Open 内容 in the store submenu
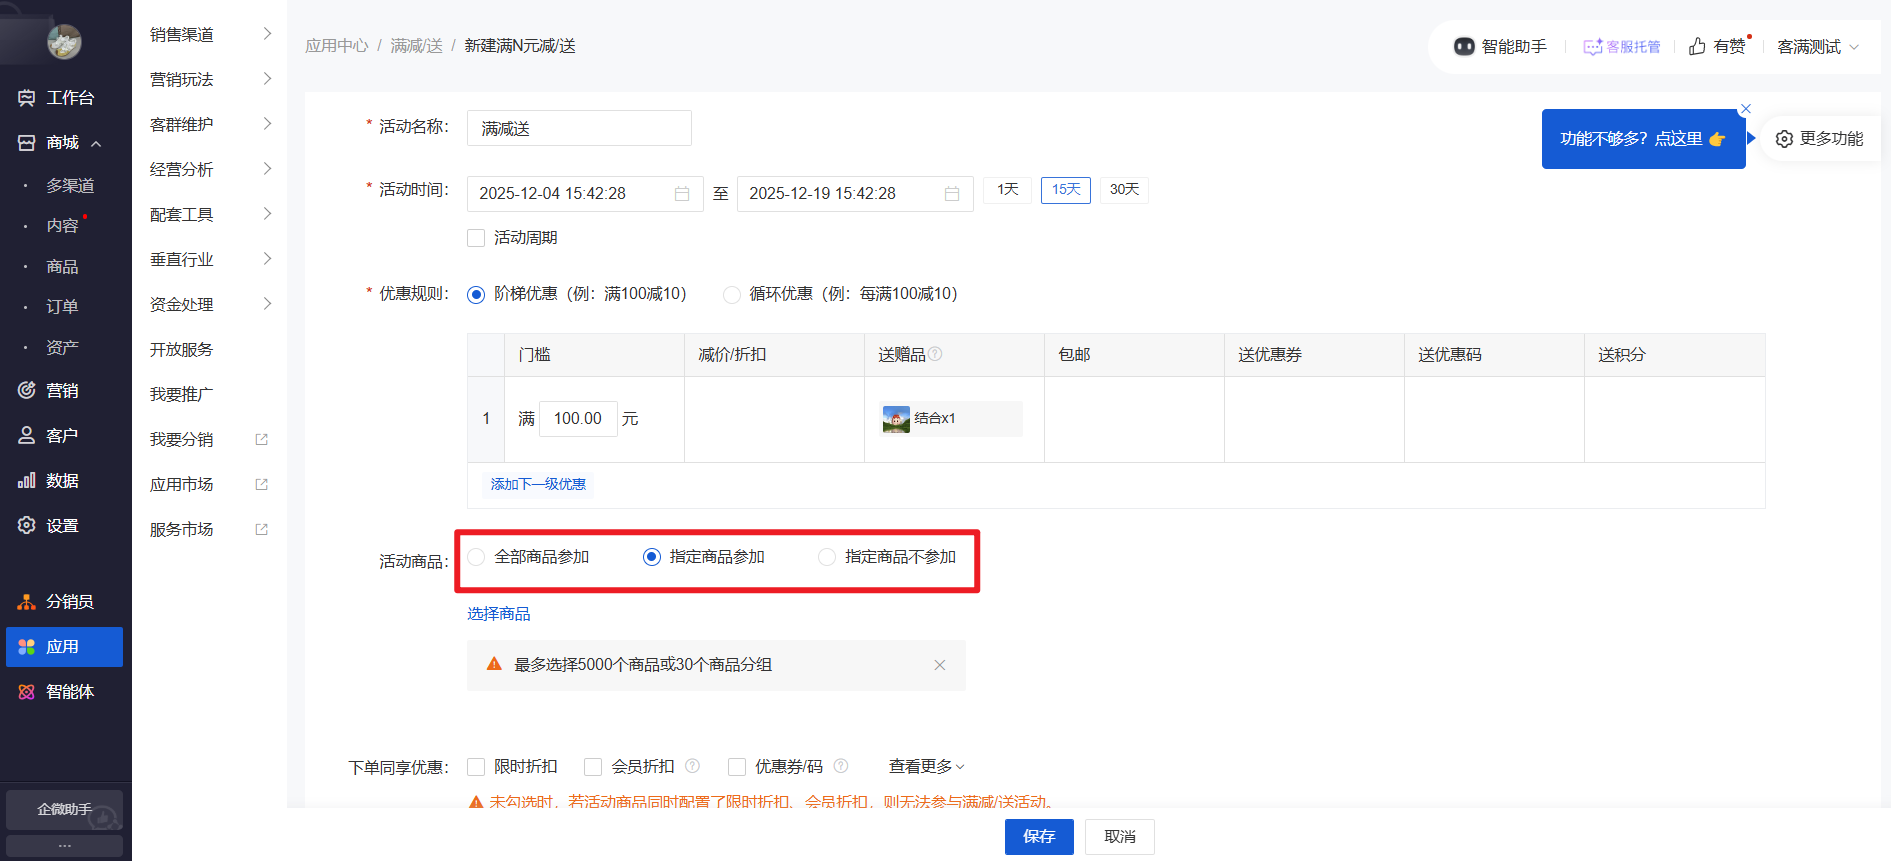 [x=62, y=226]
